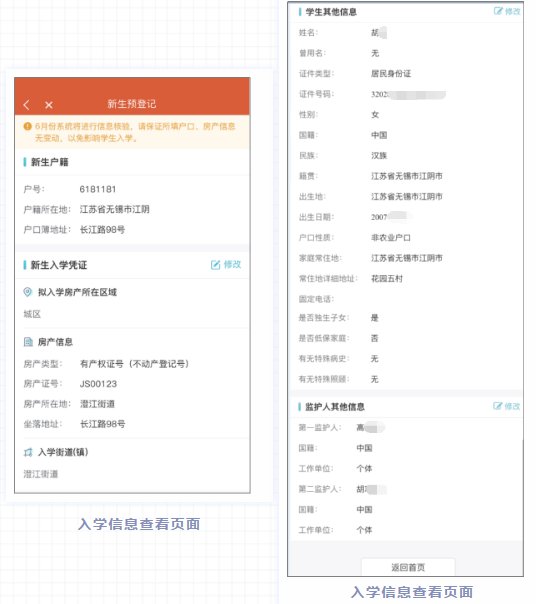Click the 监护人其他信息 section heading

[335, 407]
